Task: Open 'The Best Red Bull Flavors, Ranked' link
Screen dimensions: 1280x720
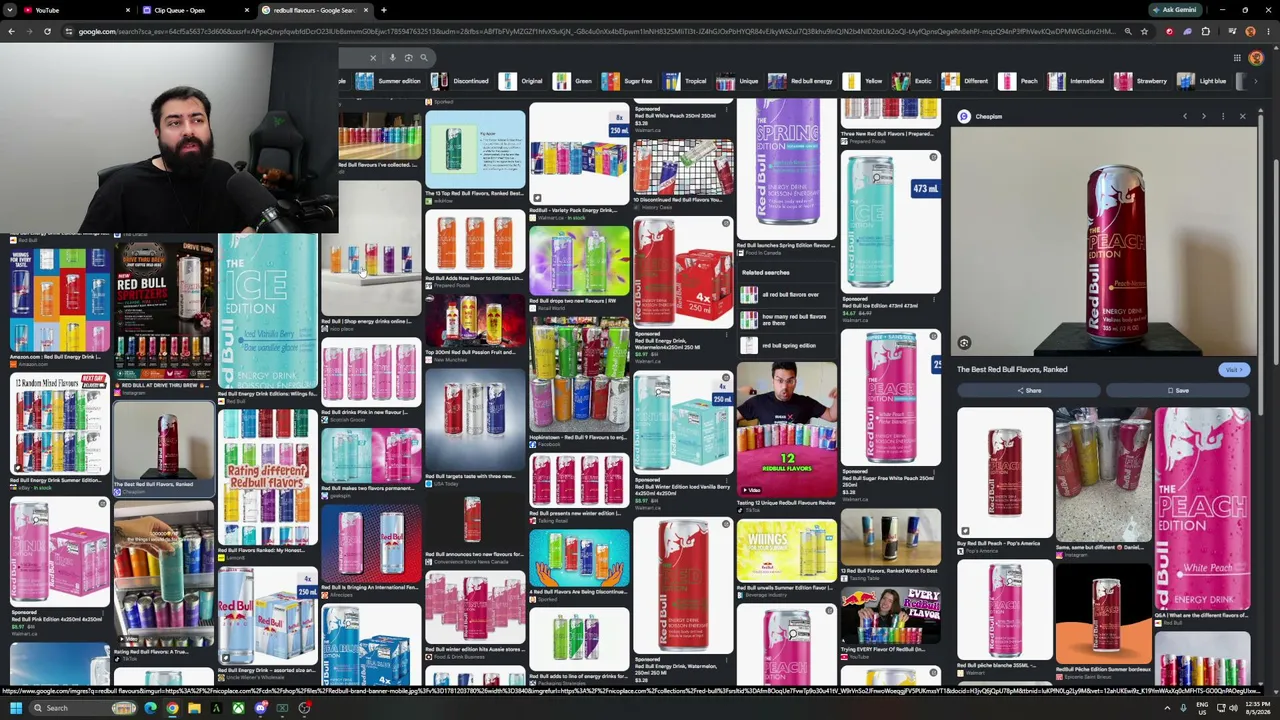Action: click(1012, 370)
